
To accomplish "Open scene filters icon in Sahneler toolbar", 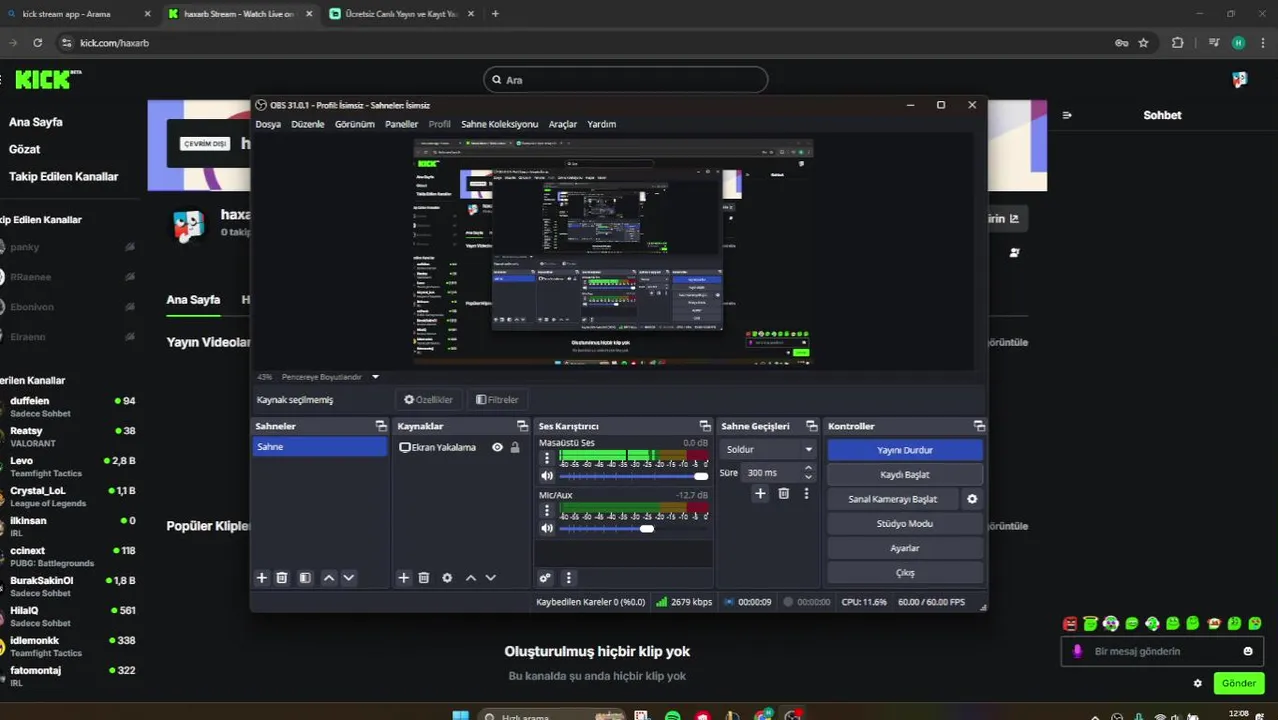I will pyautogui.click(x=305, y=578).
